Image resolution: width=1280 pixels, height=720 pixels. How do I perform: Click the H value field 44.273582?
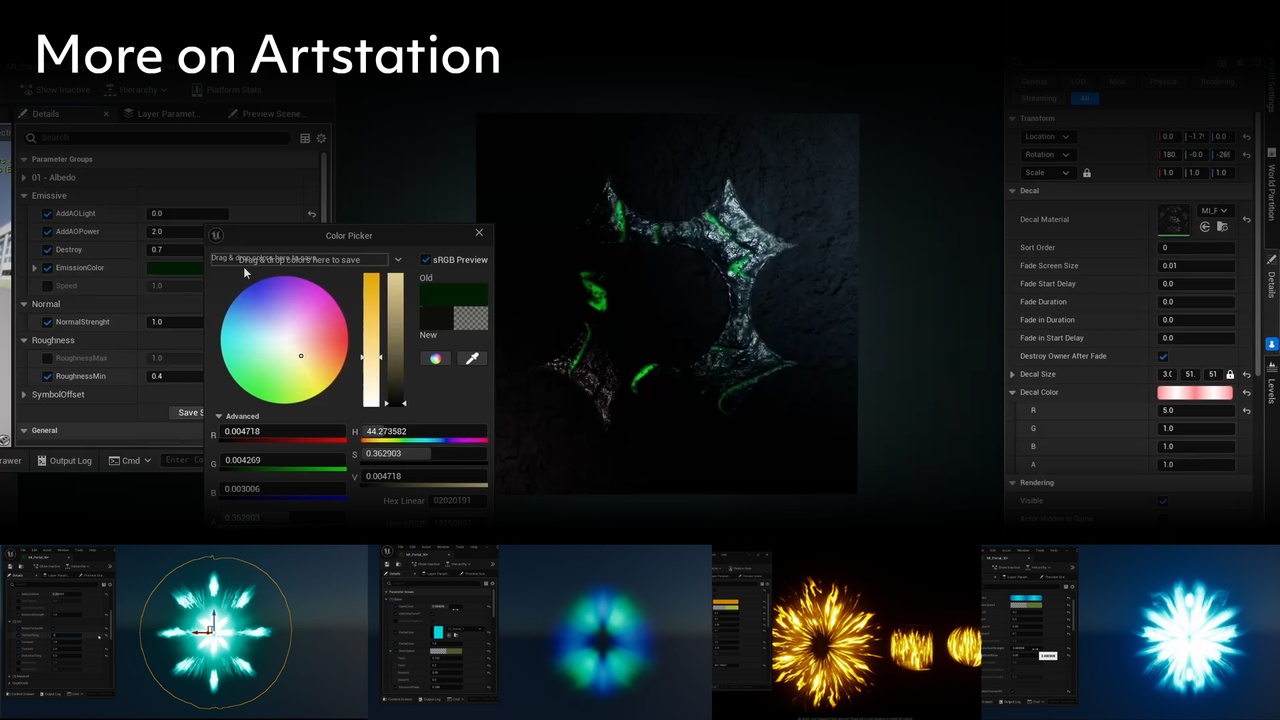pos(424,432)
